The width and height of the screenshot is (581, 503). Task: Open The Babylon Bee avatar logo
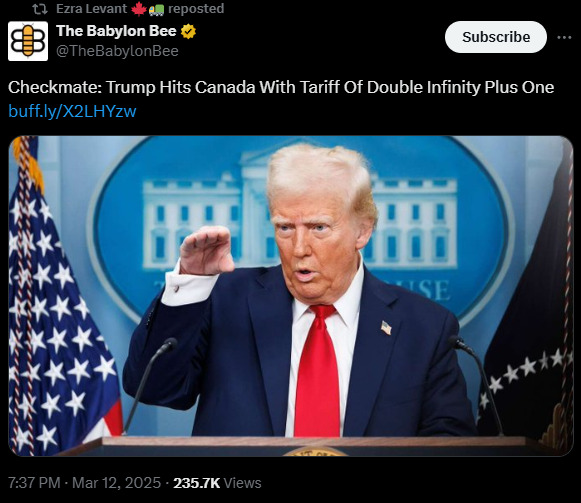tap(28, 41)
